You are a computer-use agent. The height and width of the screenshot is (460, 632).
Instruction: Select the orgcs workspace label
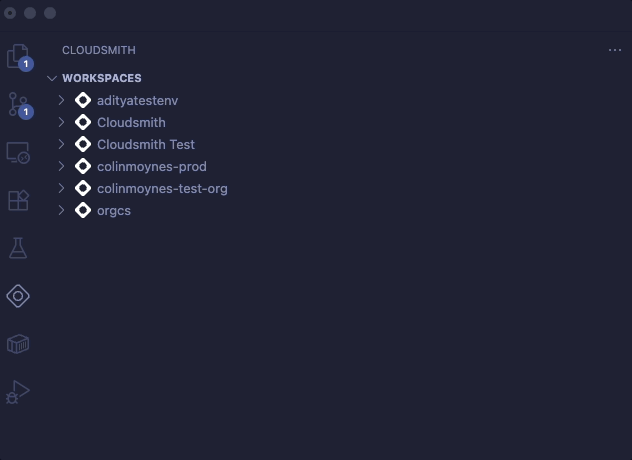click(114, 210)
